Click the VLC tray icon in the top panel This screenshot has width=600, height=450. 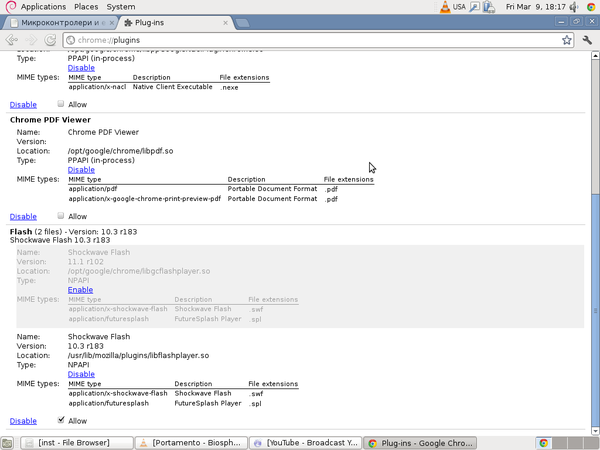pyautogui.click(x=445, y=7)
